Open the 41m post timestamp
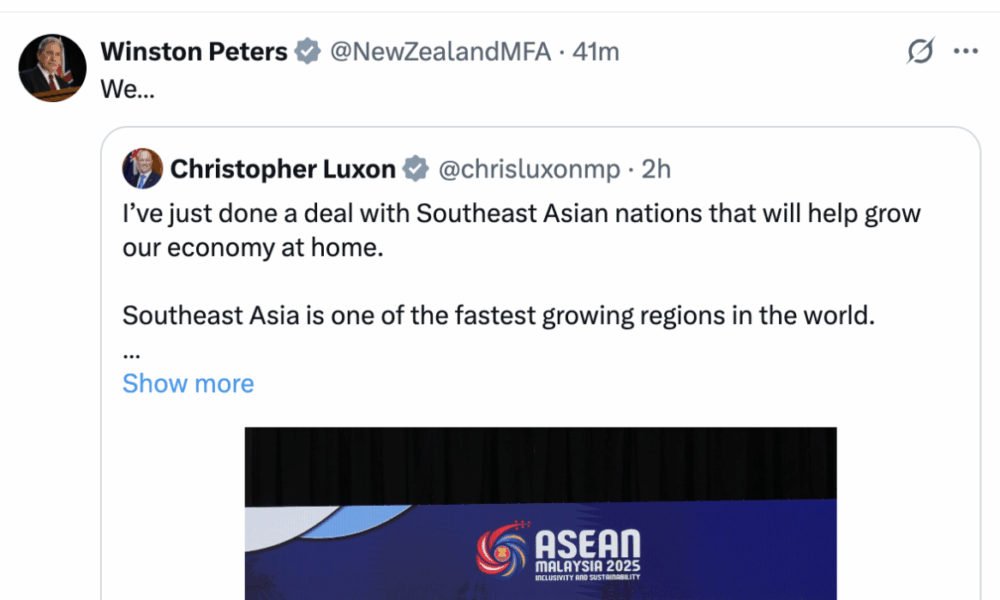 [x=596, y=52]
